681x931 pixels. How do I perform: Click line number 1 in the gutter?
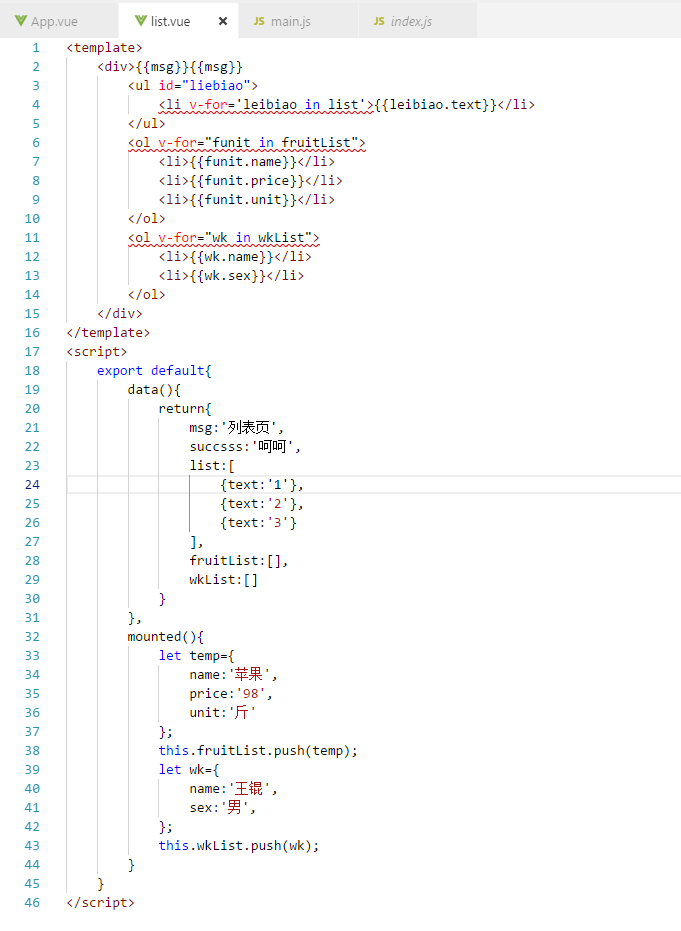coord(36,48)
